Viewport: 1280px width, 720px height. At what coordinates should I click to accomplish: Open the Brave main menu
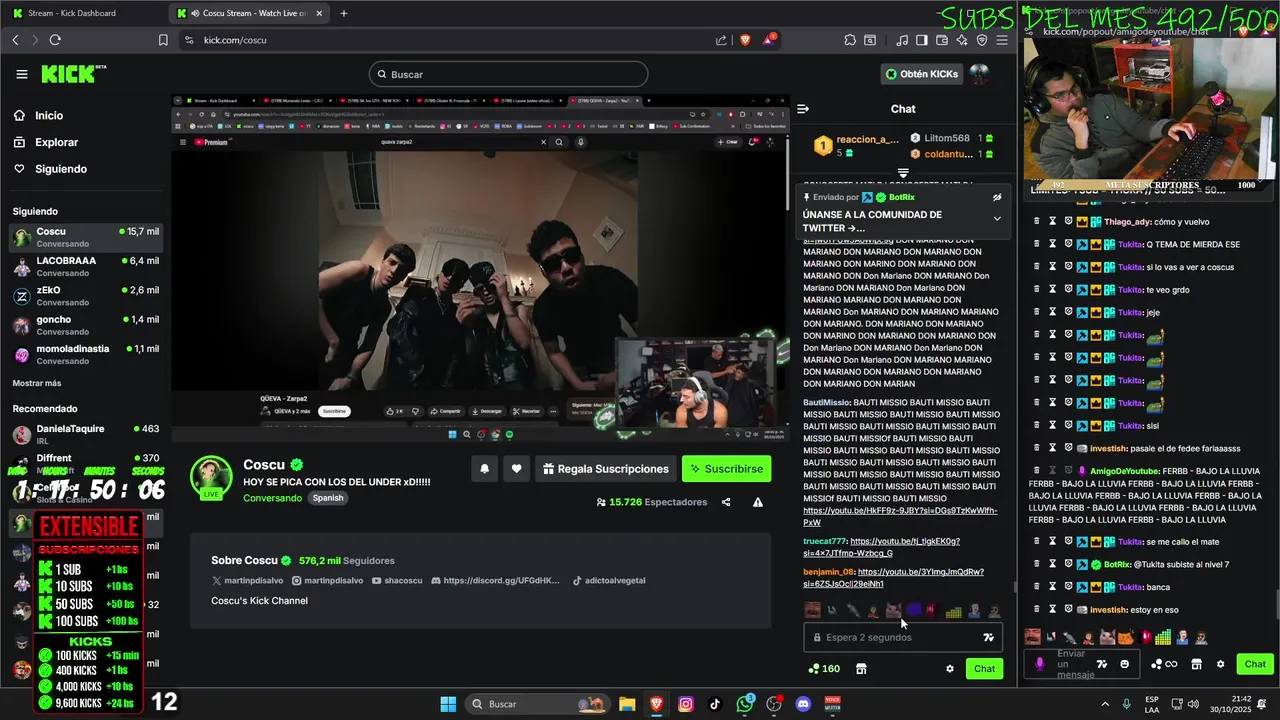(x=1002, y=40)
